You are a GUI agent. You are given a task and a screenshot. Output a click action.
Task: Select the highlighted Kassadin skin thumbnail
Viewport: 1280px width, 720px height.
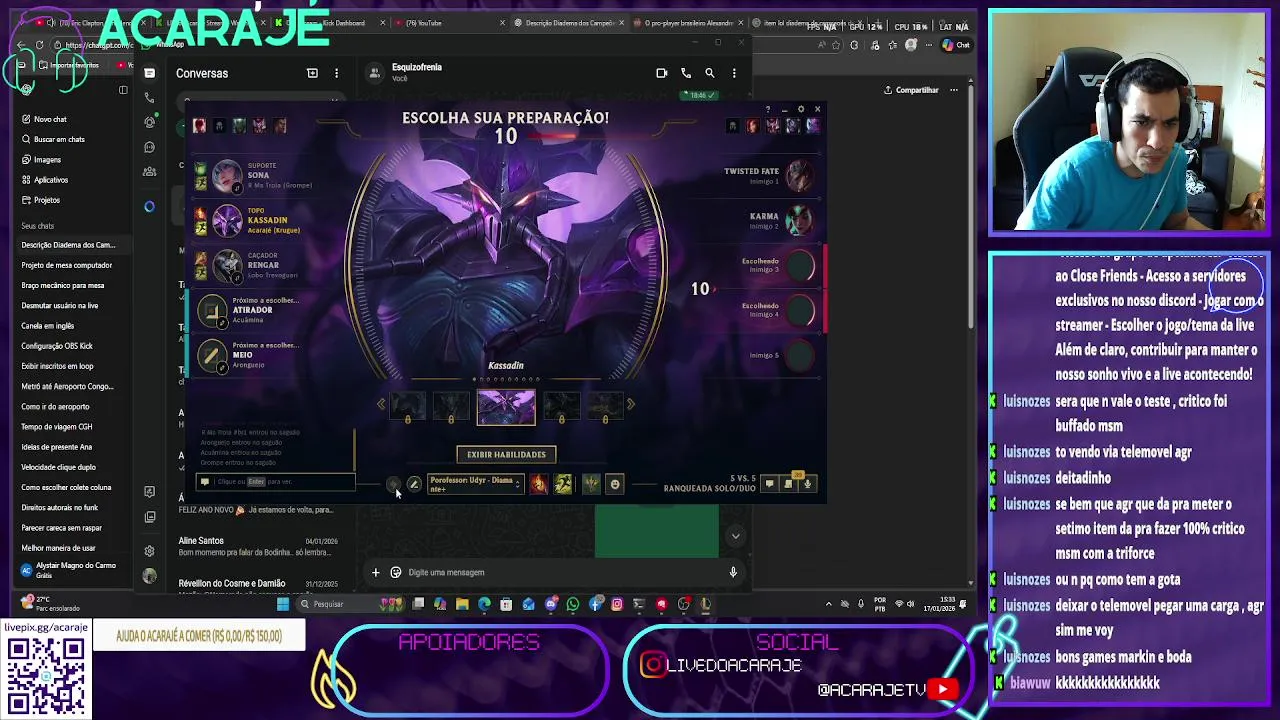[506, 407]
